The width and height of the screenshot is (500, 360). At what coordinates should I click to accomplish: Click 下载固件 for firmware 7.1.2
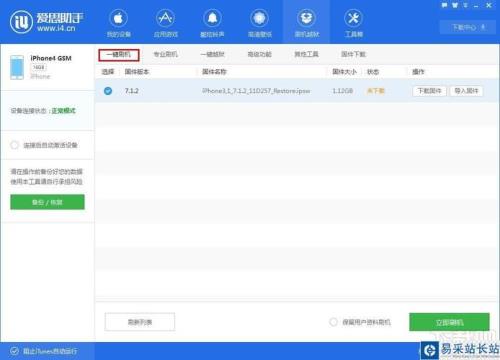tap(429, 91)
